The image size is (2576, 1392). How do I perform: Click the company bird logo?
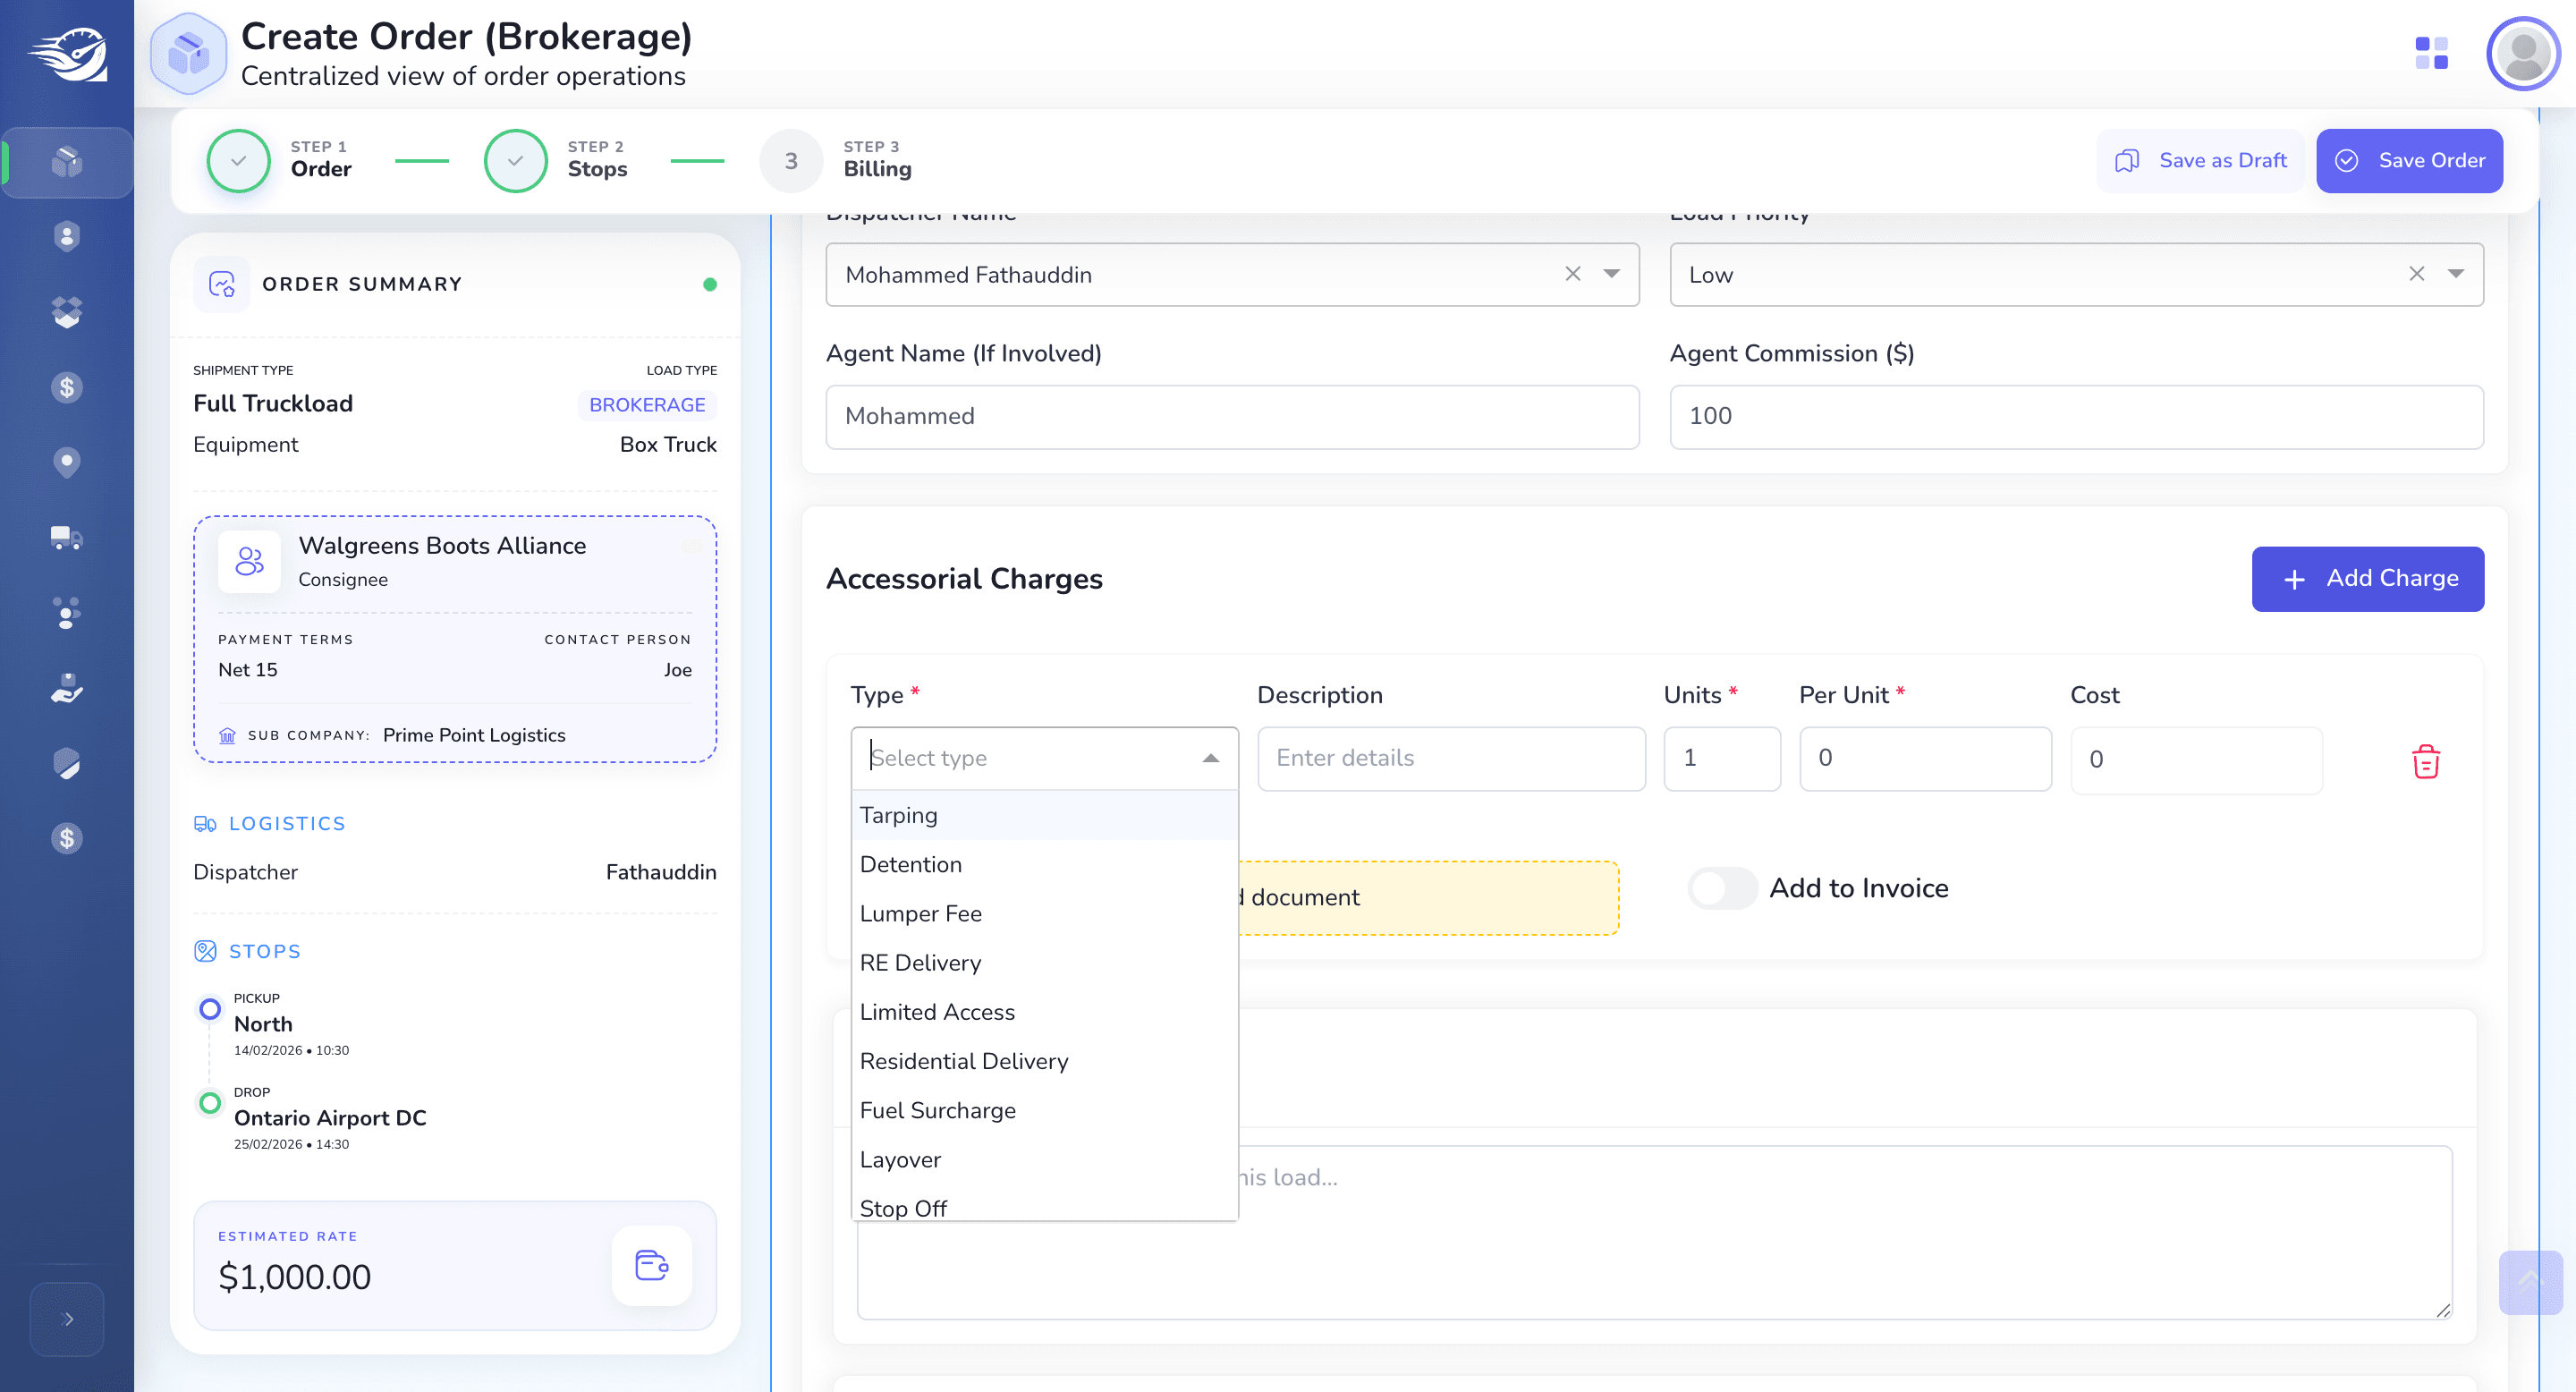pos(67,54)
